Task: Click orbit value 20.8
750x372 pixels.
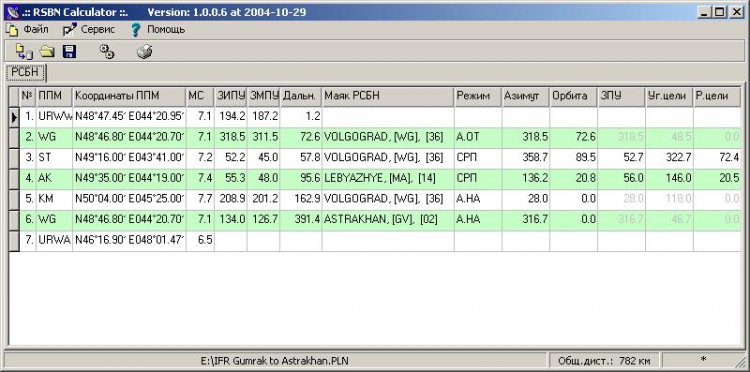Action: [573, 178]
